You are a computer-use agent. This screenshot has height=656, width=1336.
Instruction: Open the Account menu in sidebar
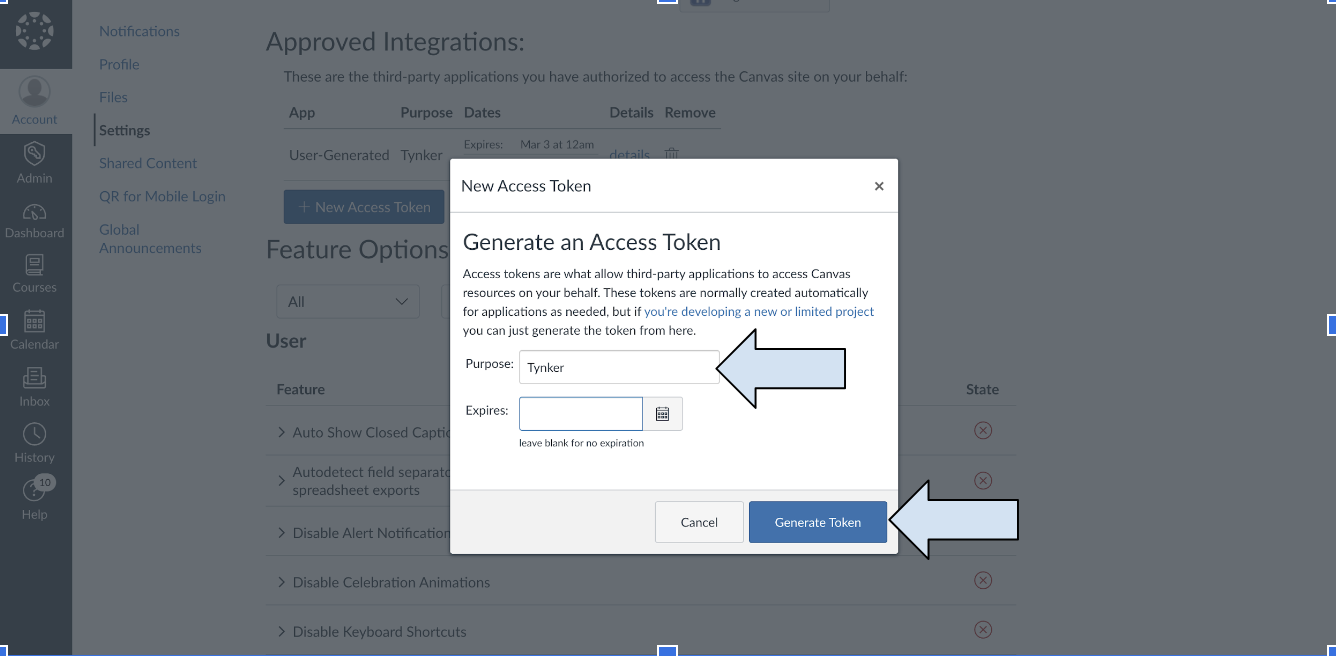pos(35,101)
